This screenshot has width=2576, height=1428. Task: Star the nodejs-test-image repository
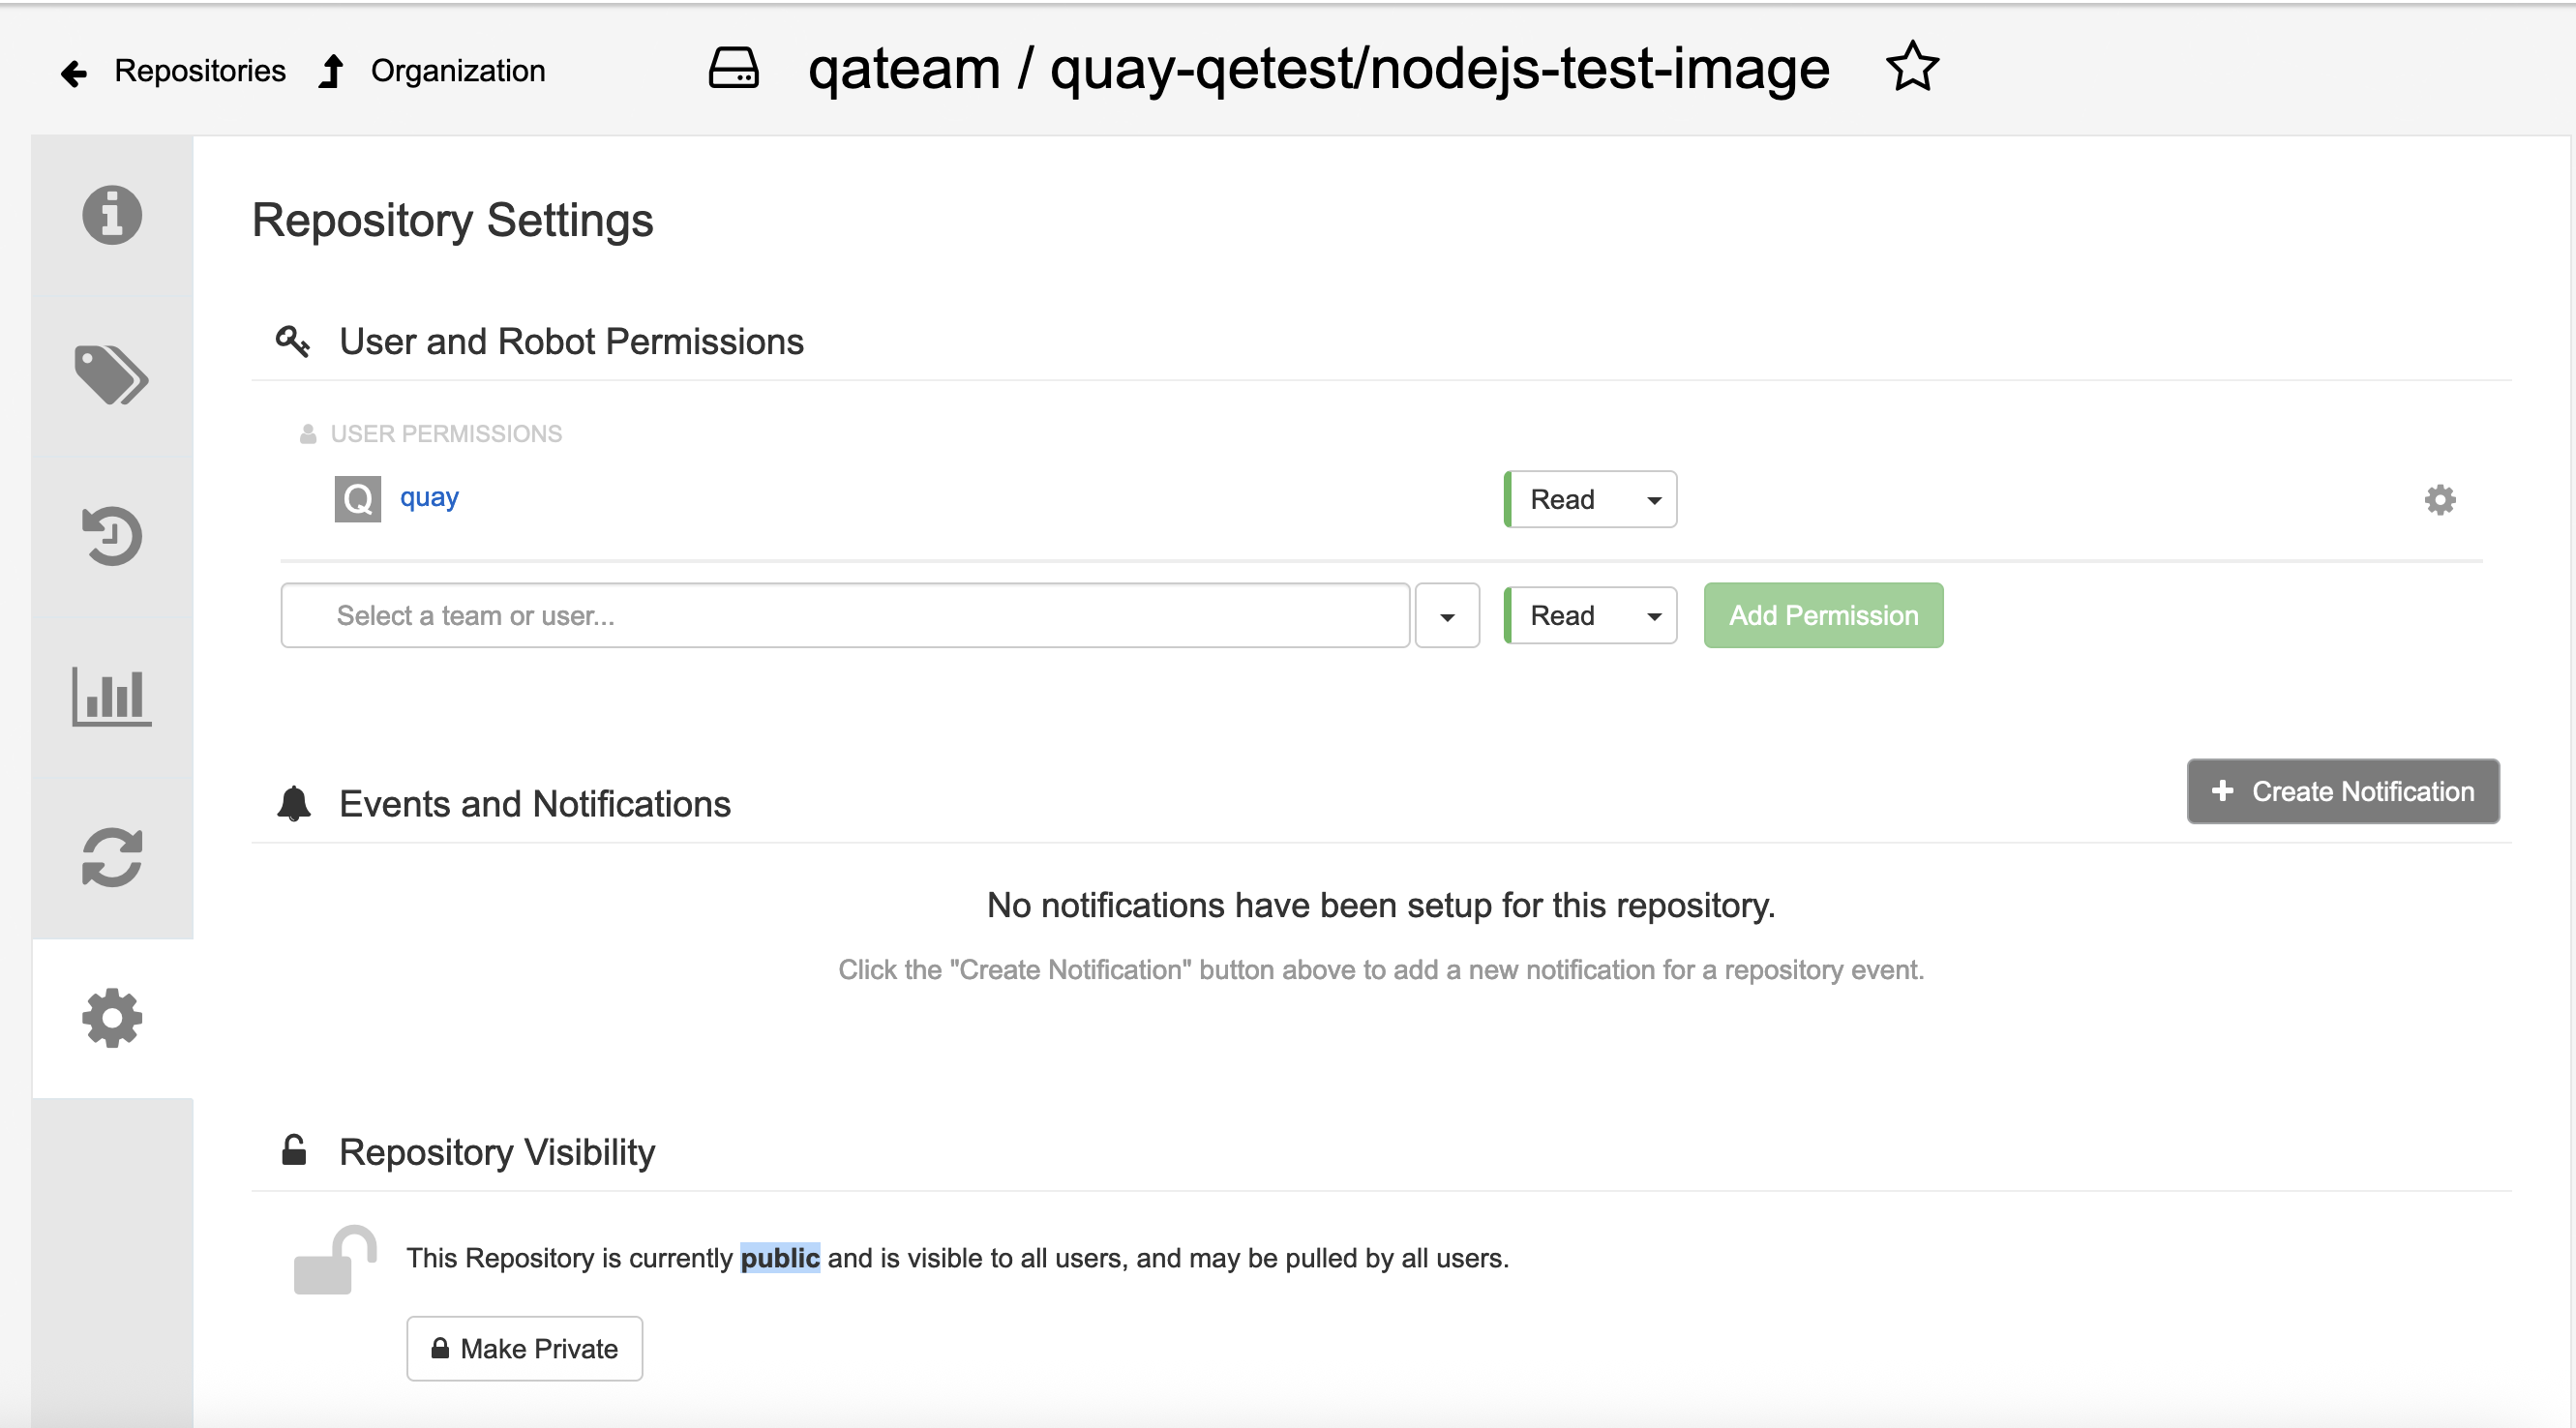coord(1912,68)
